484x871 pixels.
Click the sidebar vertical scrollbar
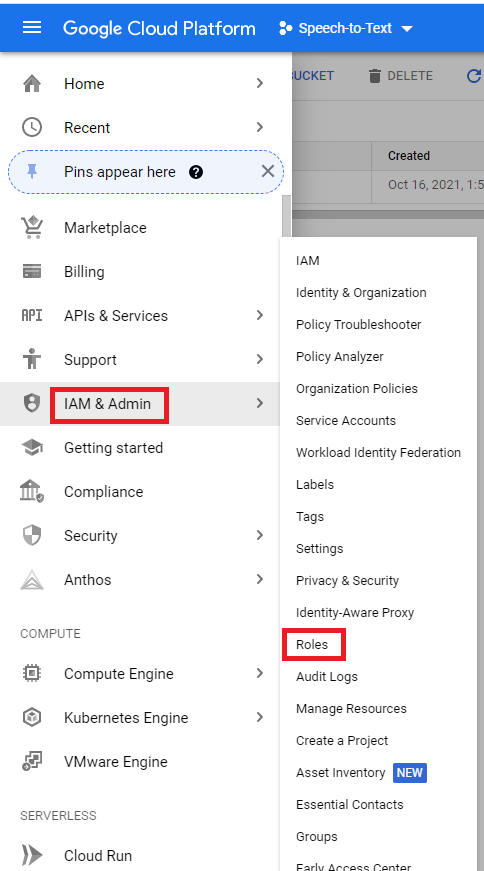coord(286,217)
